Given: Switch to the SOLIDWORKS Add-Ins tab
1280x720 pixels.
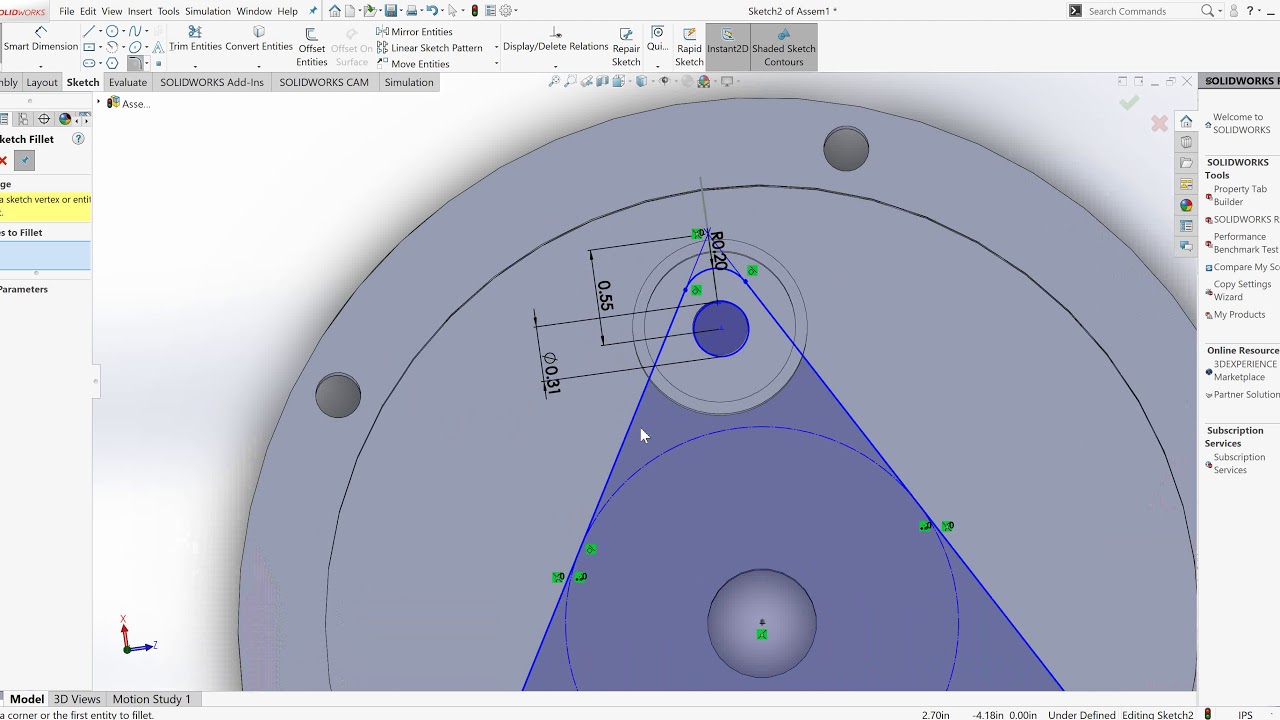Looking at the screenshot, I should point(212,82).
